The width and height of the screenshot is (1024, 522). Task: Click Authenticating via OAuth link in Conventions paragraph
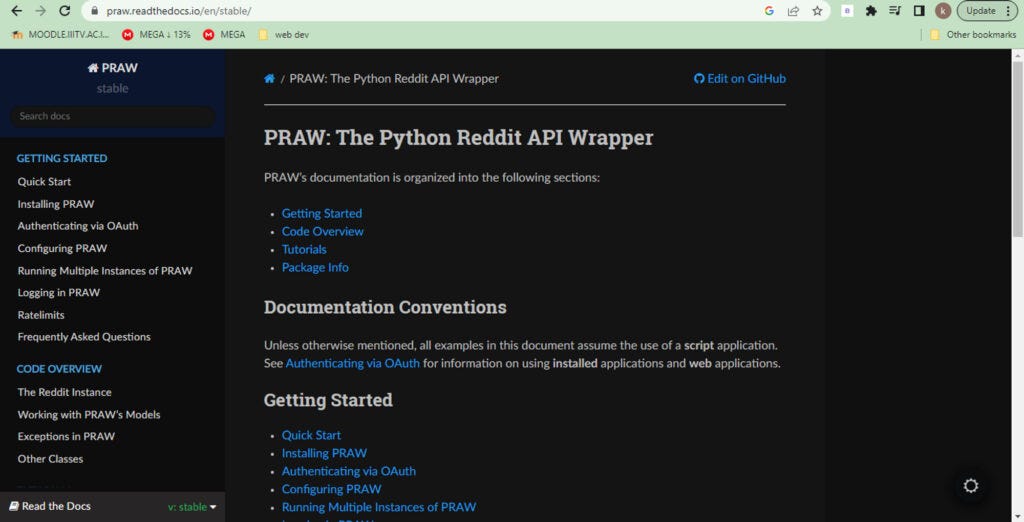pyautogui.click(x=353, y=363)
